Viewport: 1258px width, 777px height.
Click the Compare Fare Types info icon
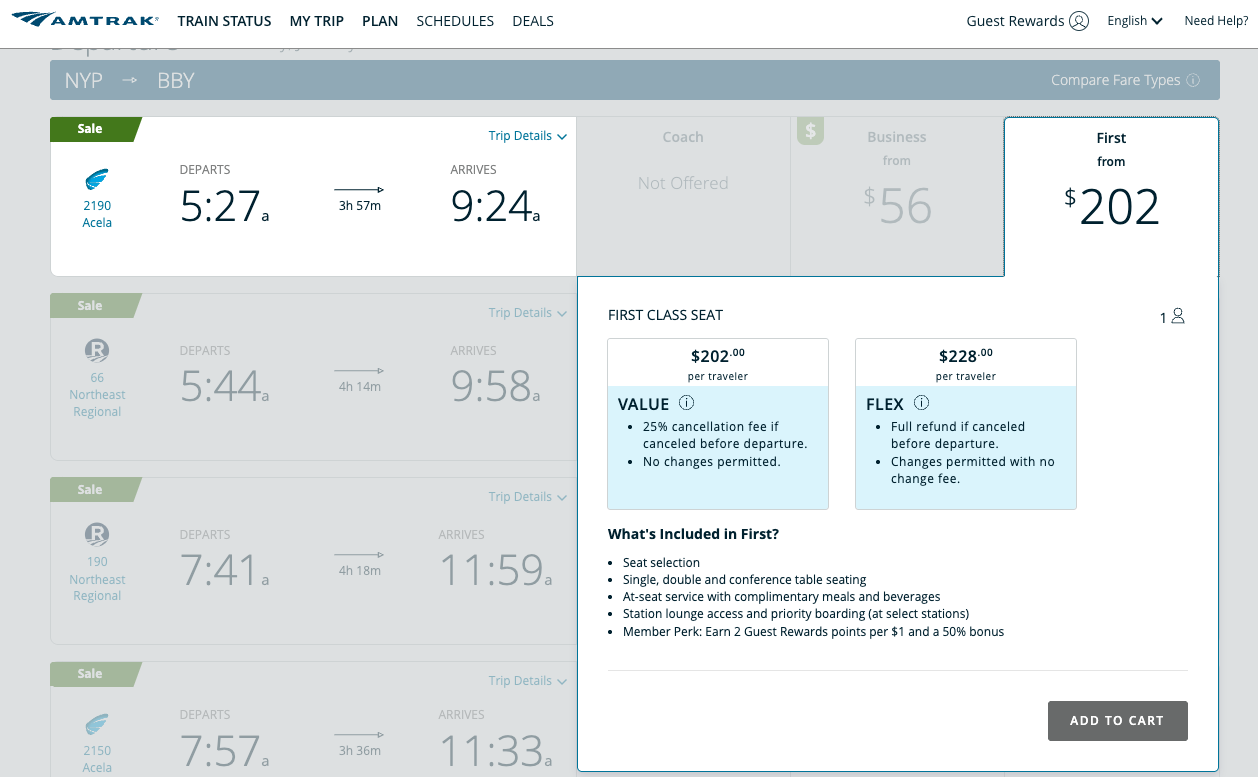click(1193, 80)
